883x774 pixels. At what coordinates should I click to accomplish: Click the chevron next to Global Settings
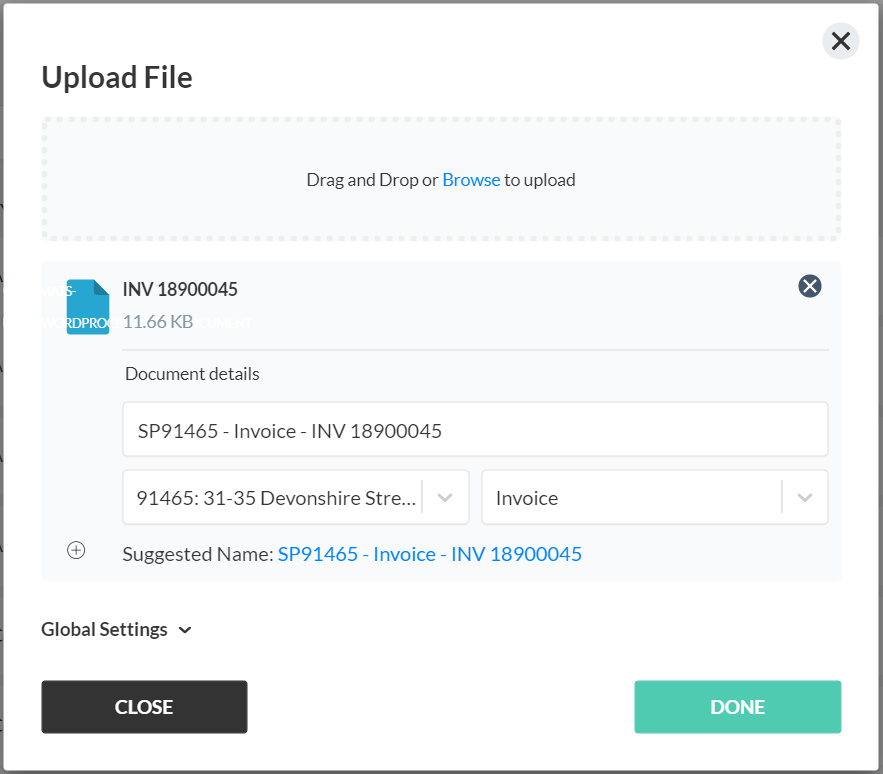(x=185, y=630)
